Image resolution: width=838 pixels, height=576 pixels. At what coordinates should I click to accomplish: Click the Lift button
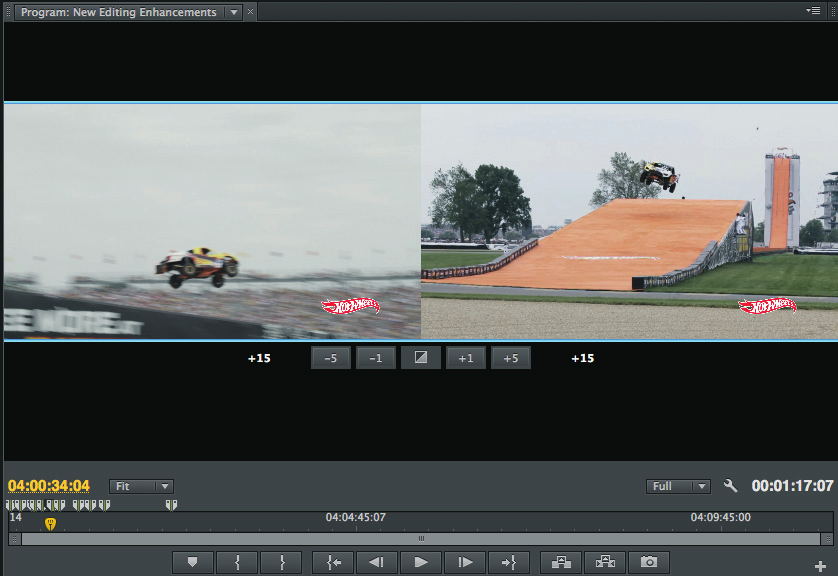tap(561, 563)
